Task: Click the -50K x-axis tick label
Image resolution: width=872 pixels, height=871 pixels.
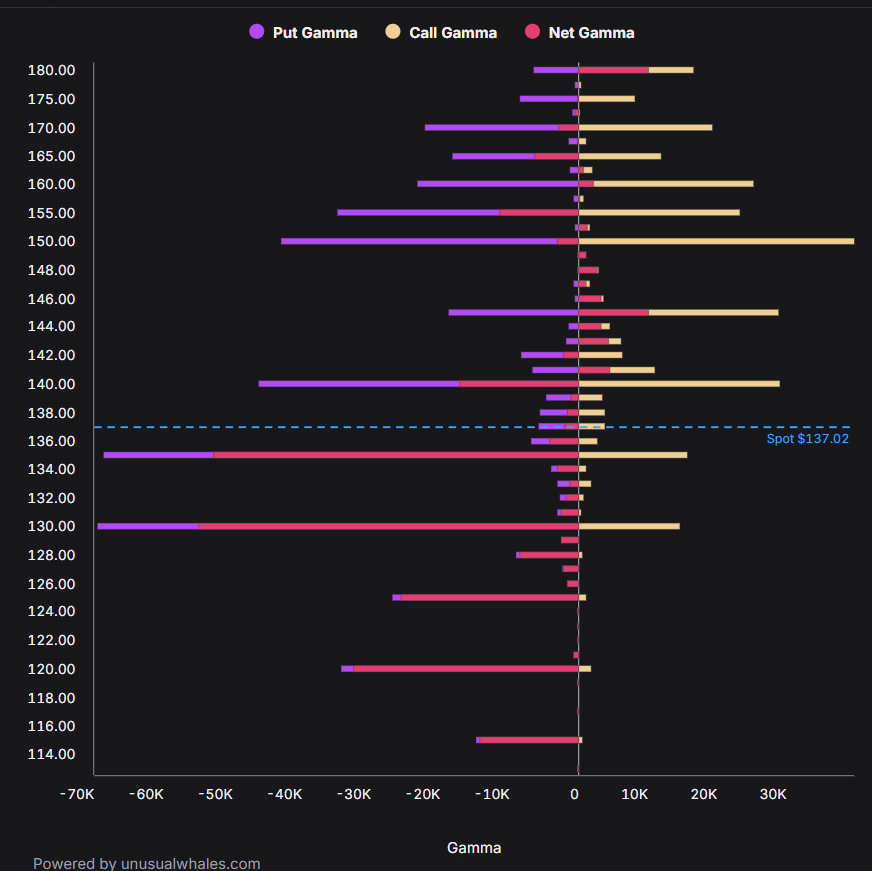Action: 215,794
